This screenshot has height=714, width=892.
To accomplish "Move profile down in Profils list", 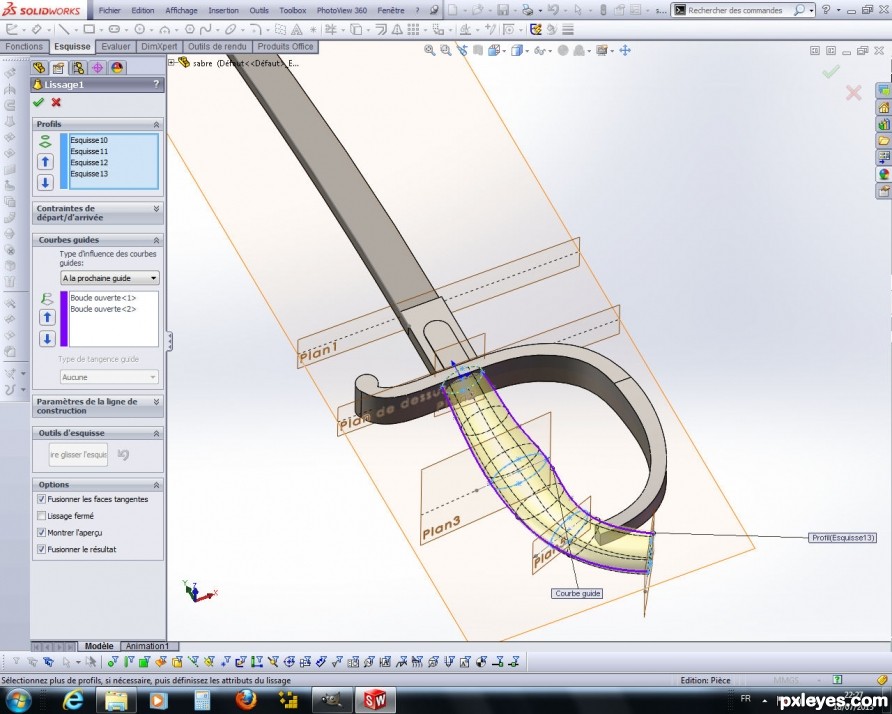I will click(46, 183).
